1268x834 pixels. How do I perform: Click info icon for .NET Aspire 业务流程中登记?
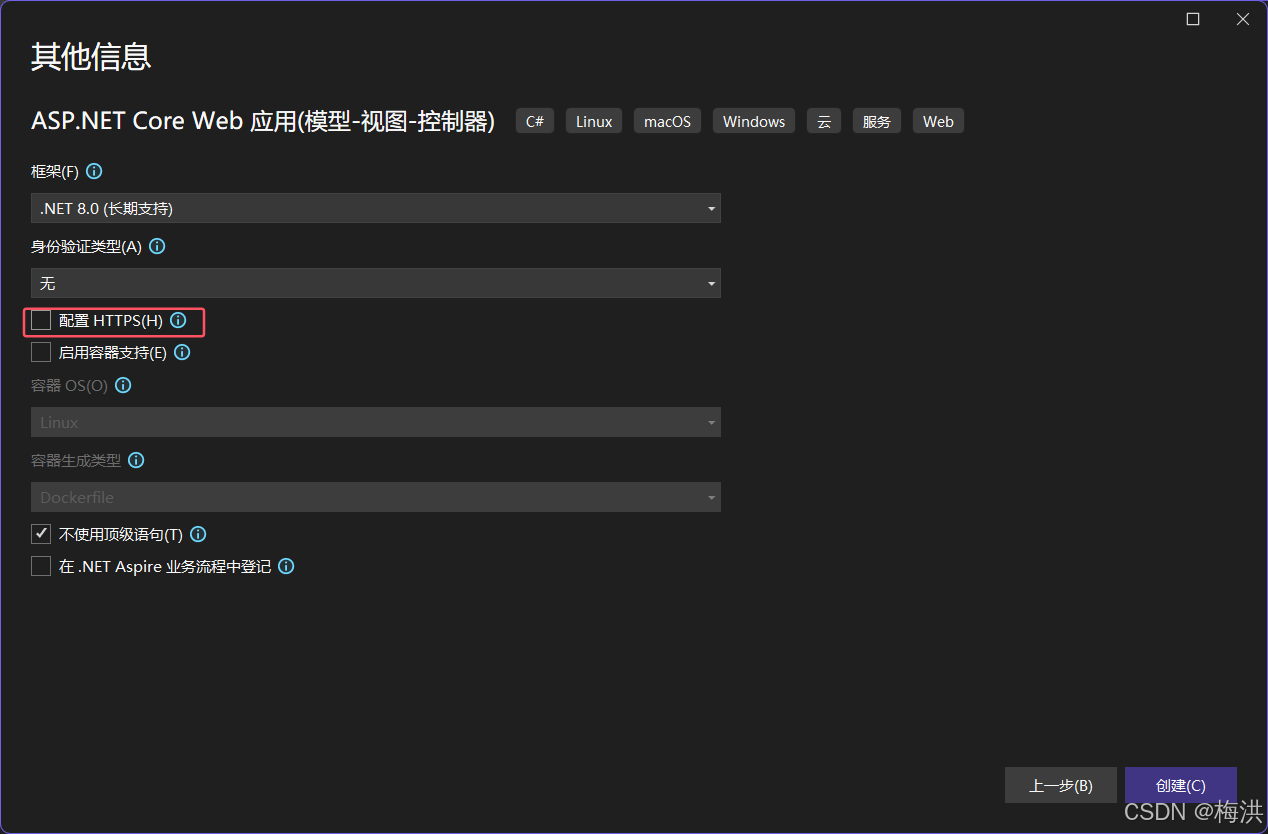coord(286,566)
